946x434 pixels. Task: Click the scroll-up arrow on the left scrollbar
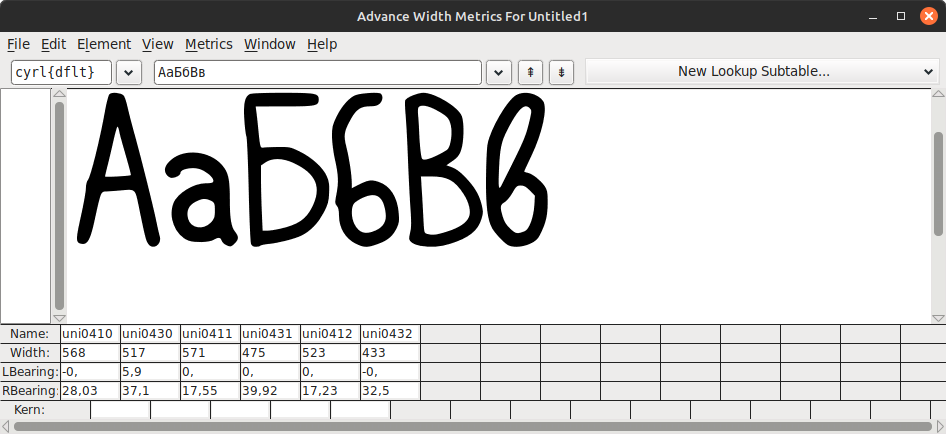pos(59,94)
